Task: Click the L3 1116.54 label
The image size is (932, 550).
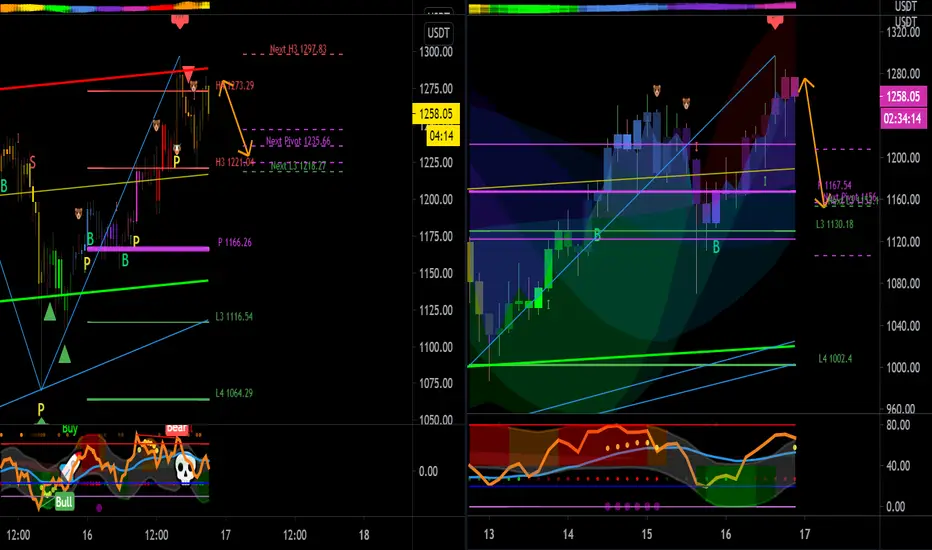Action: [x=234, y=316]
